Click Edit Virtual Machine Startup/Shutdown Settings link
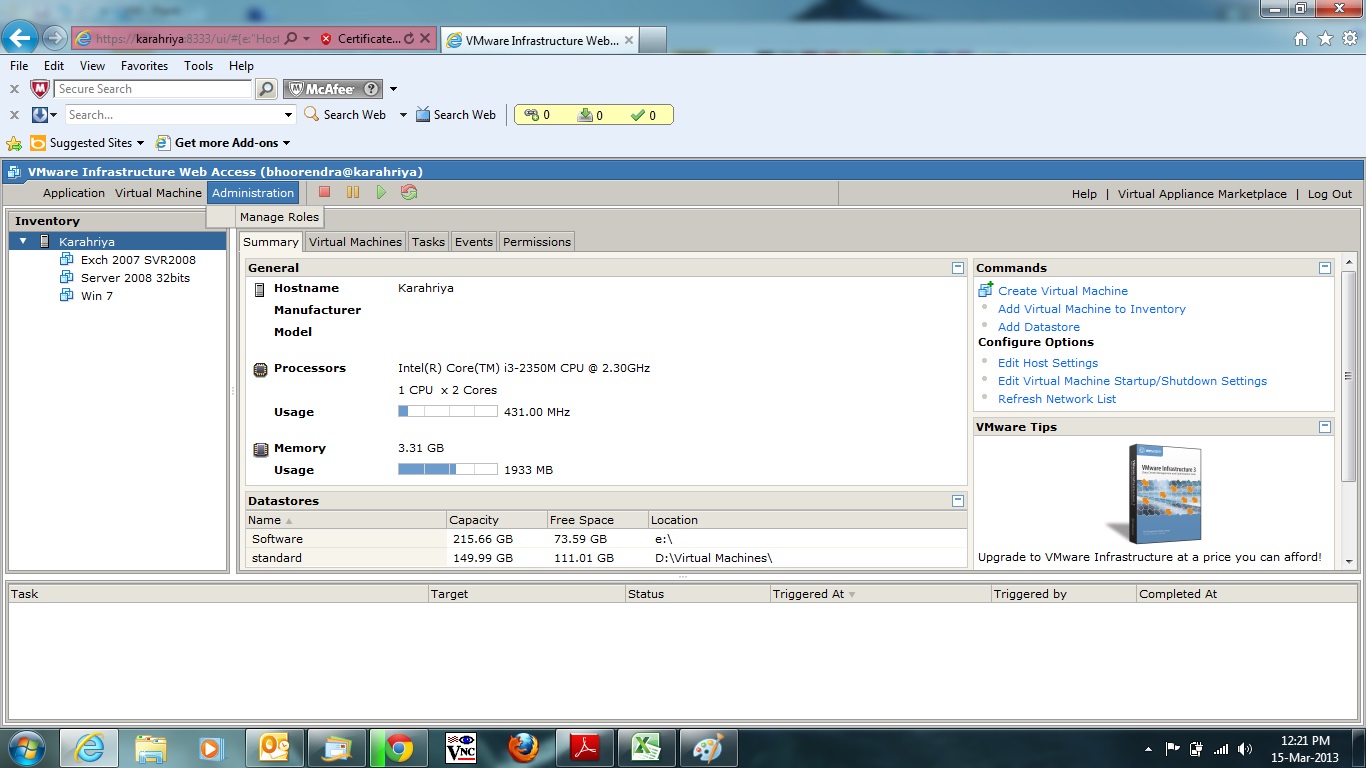This screenshot has height=768, width=1366. (1132, 381)
